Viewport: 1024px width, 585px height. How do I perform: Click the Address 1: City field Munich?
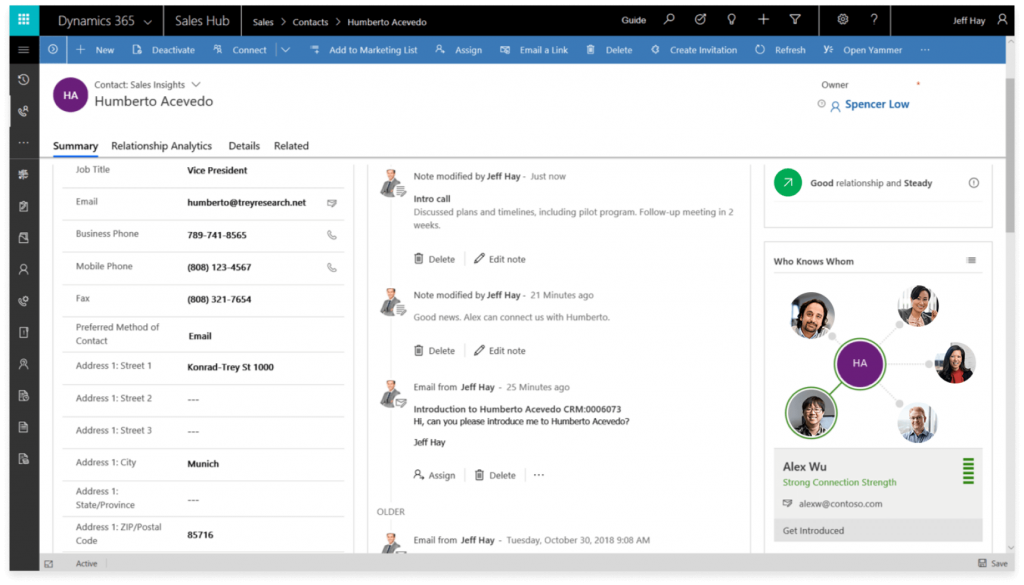pyautogui.click(x=203, y=464)
